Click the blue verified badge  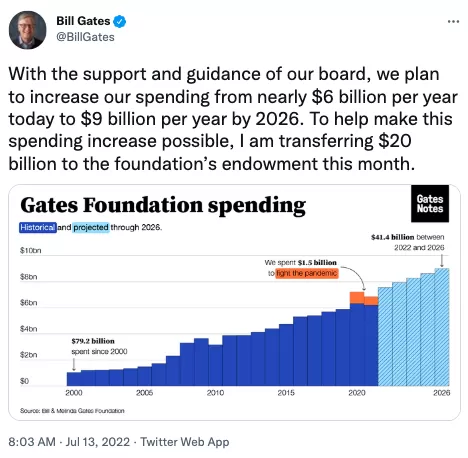[x=119, y=21]
